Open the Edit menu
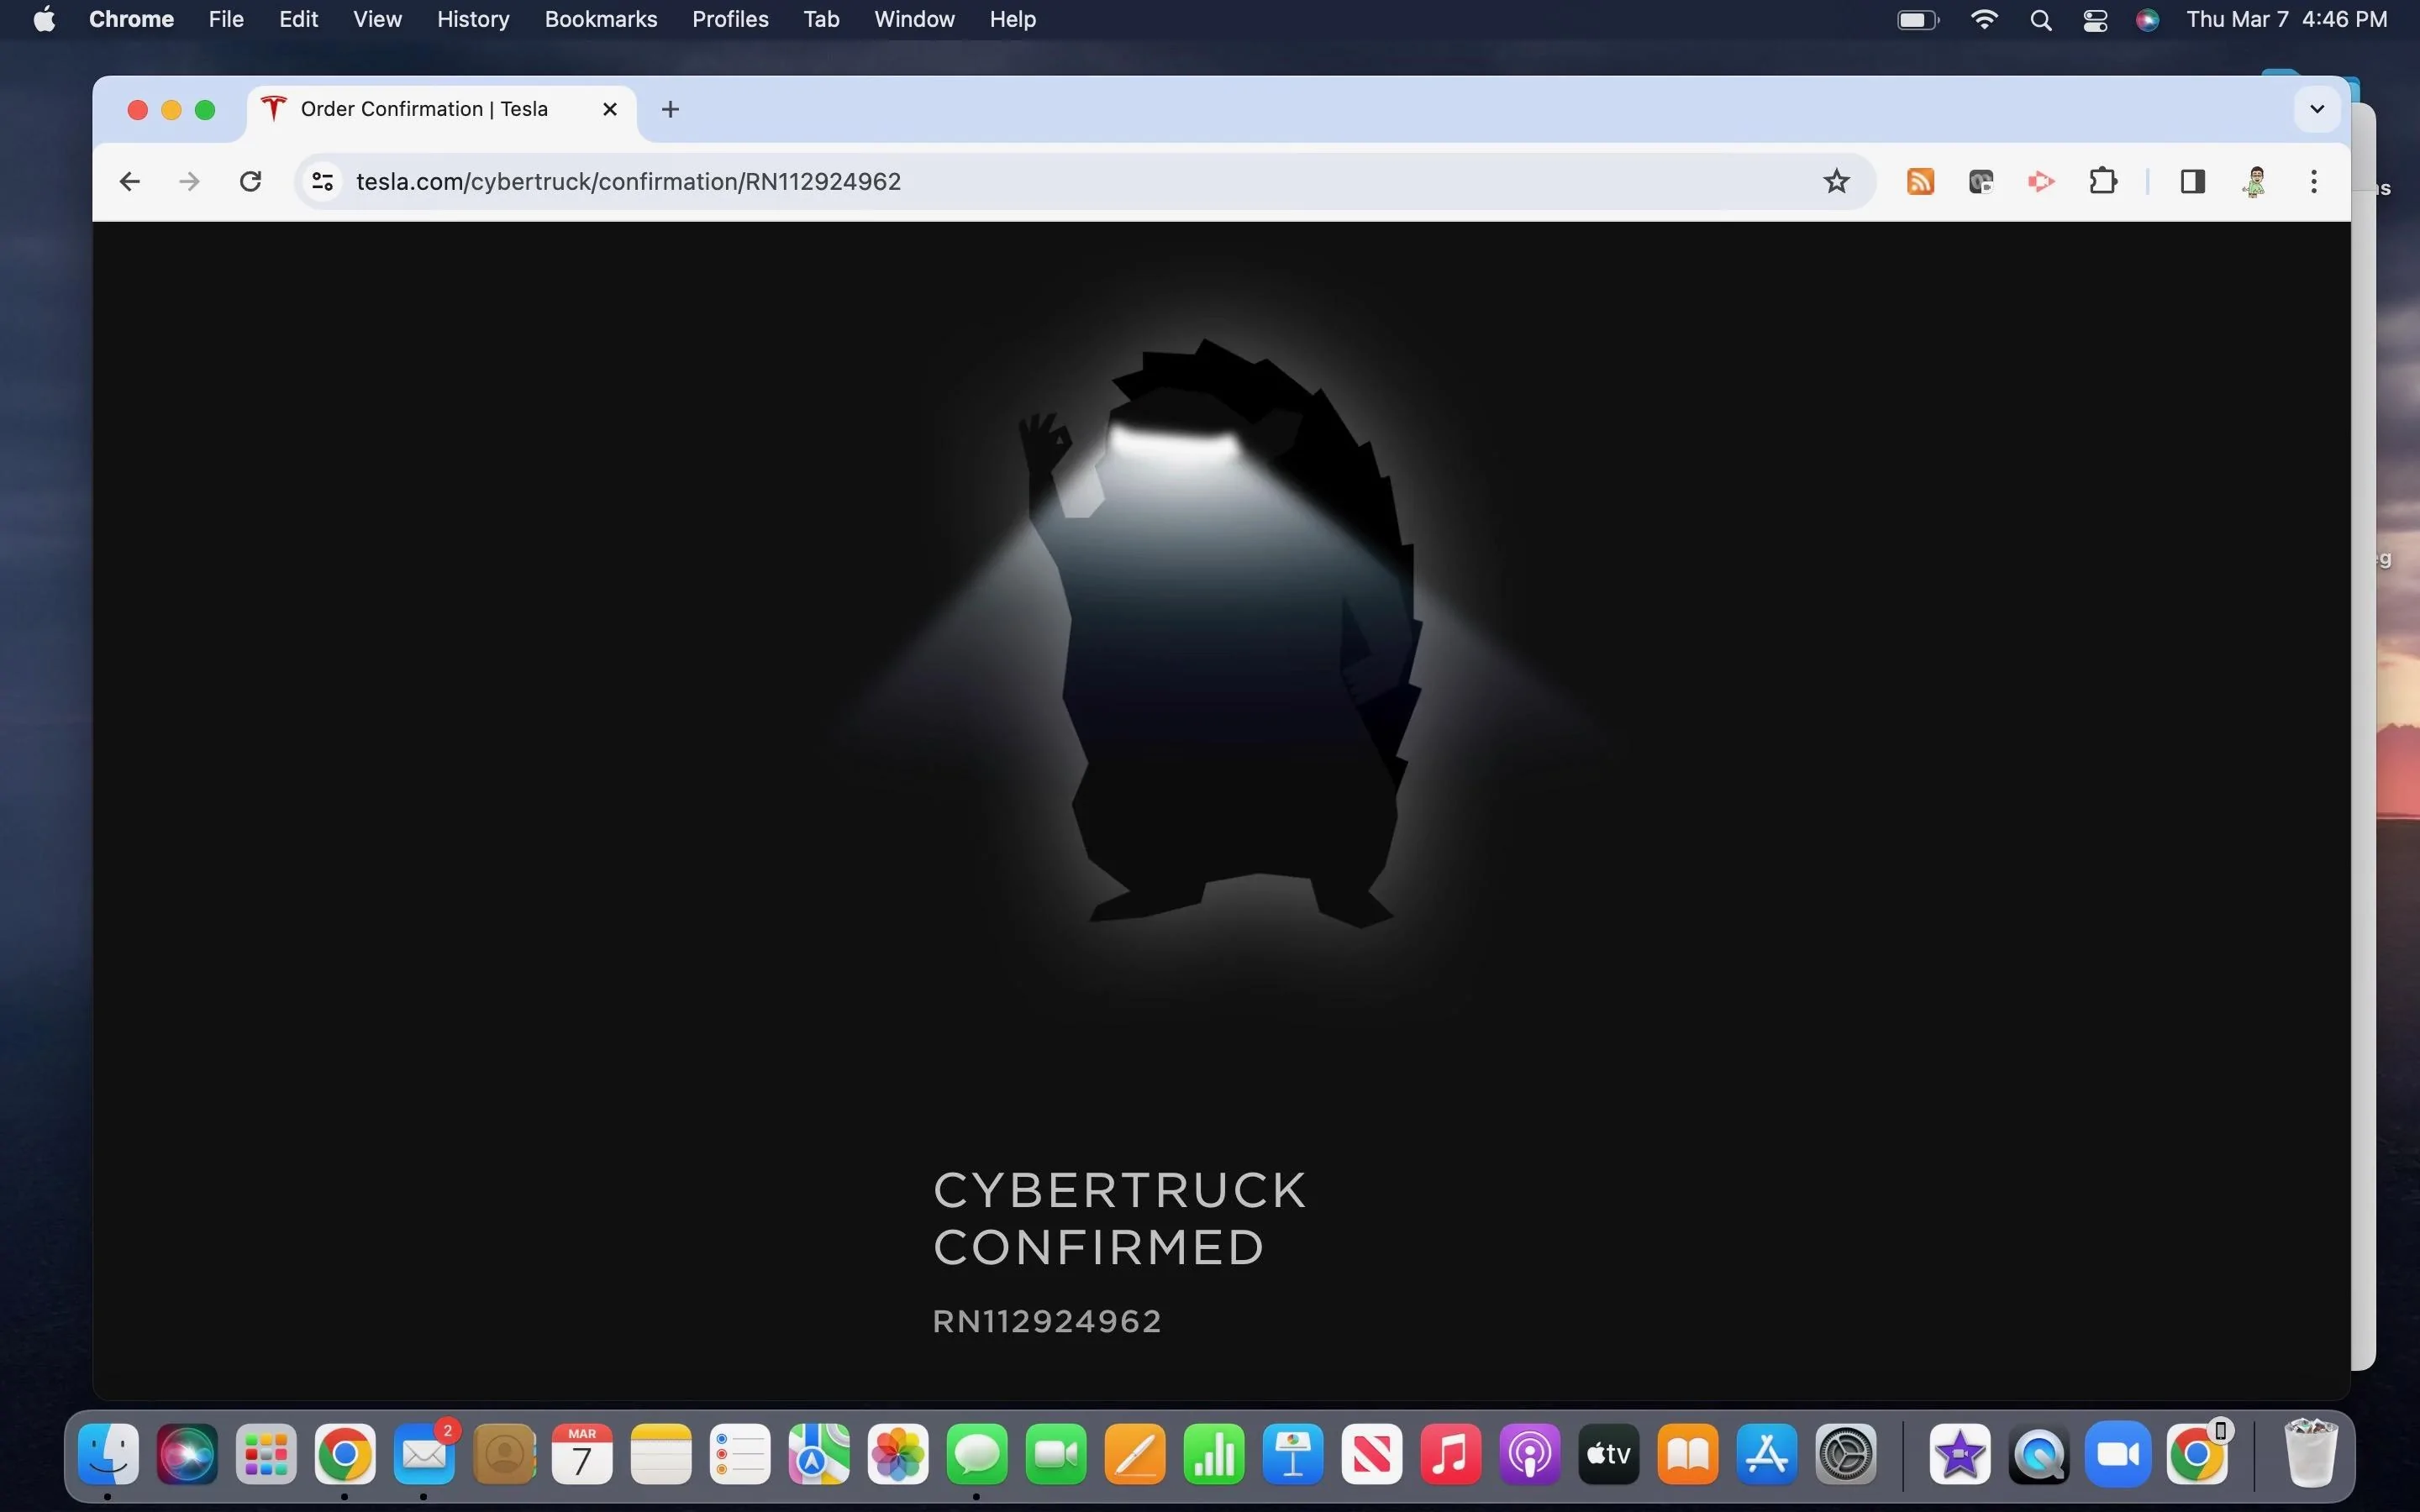Viewport: 2420px width, 1512px height. 298,19
